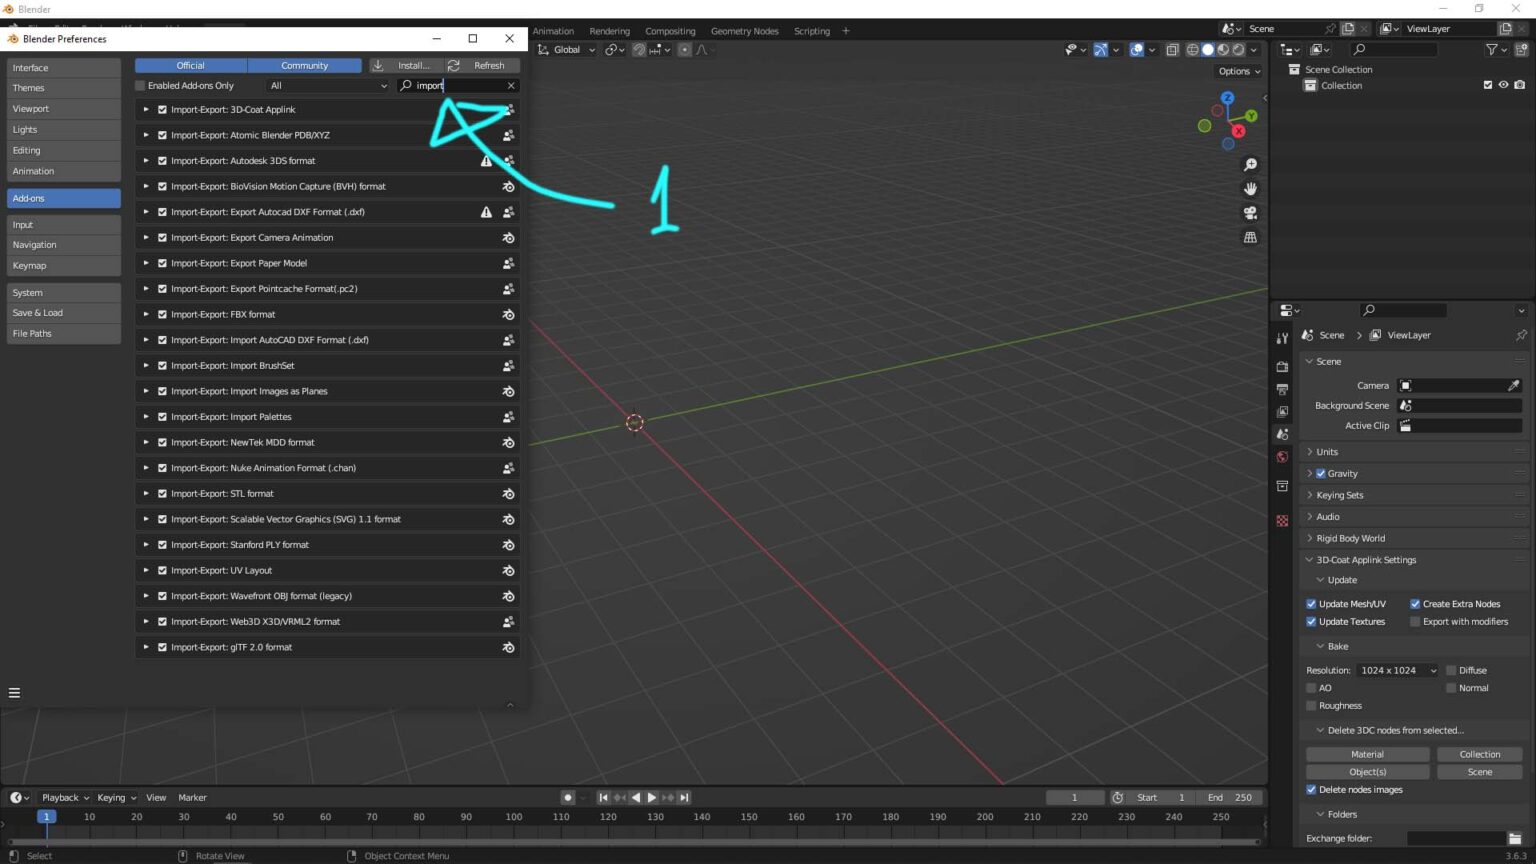
Task: Click the zoom magnifier icon in viewport
Action: [1250, 165]
